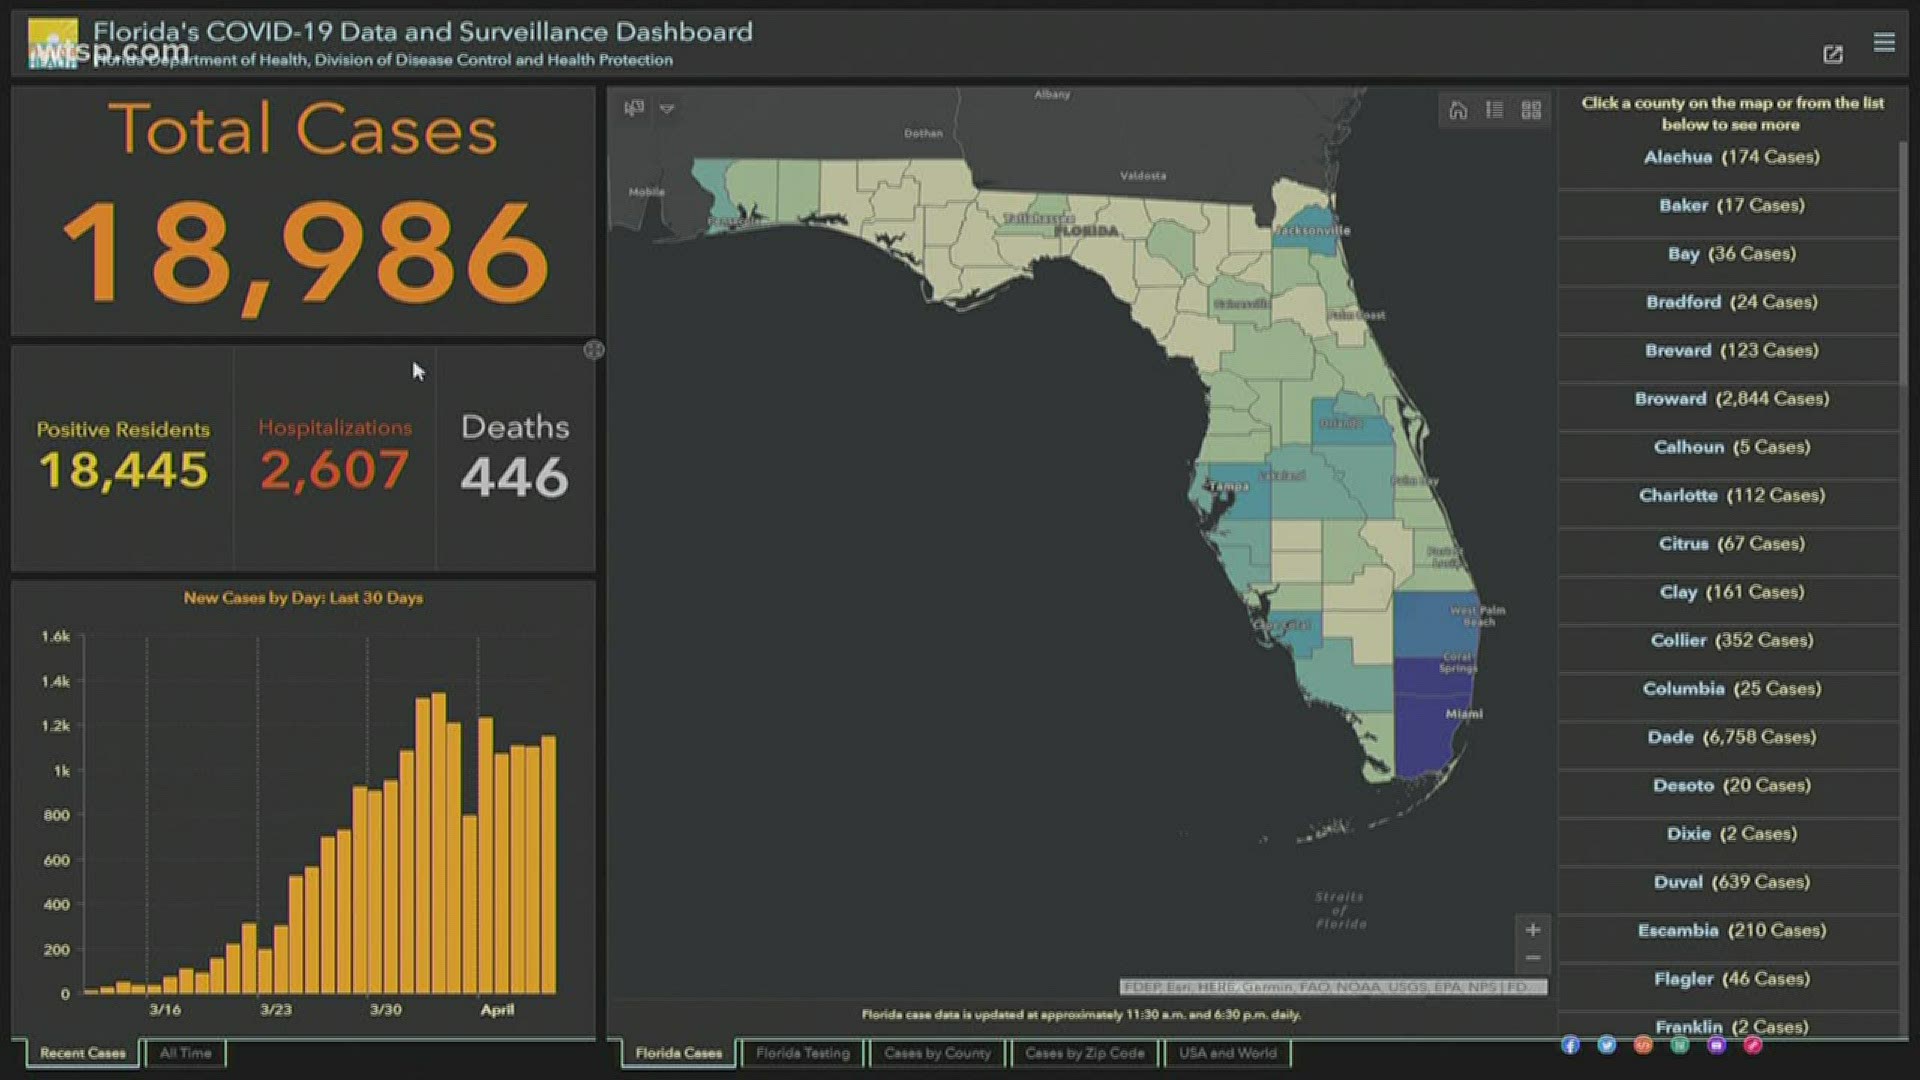The image size is (1920, 1080).
Task: Click the orange embed code icon
Action: coord(1643,1045)
